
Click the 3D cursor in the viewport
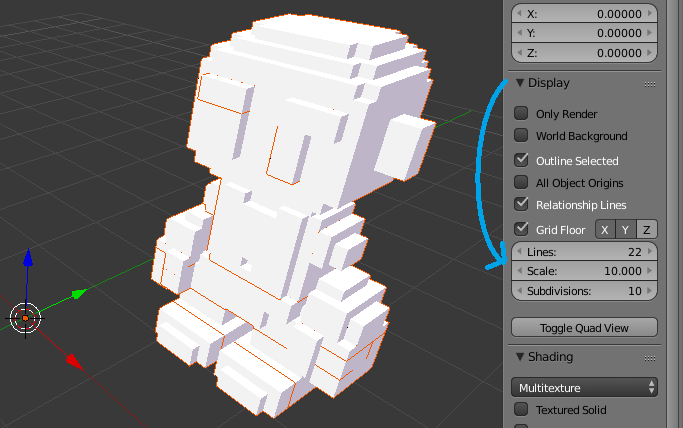[25, 318]
